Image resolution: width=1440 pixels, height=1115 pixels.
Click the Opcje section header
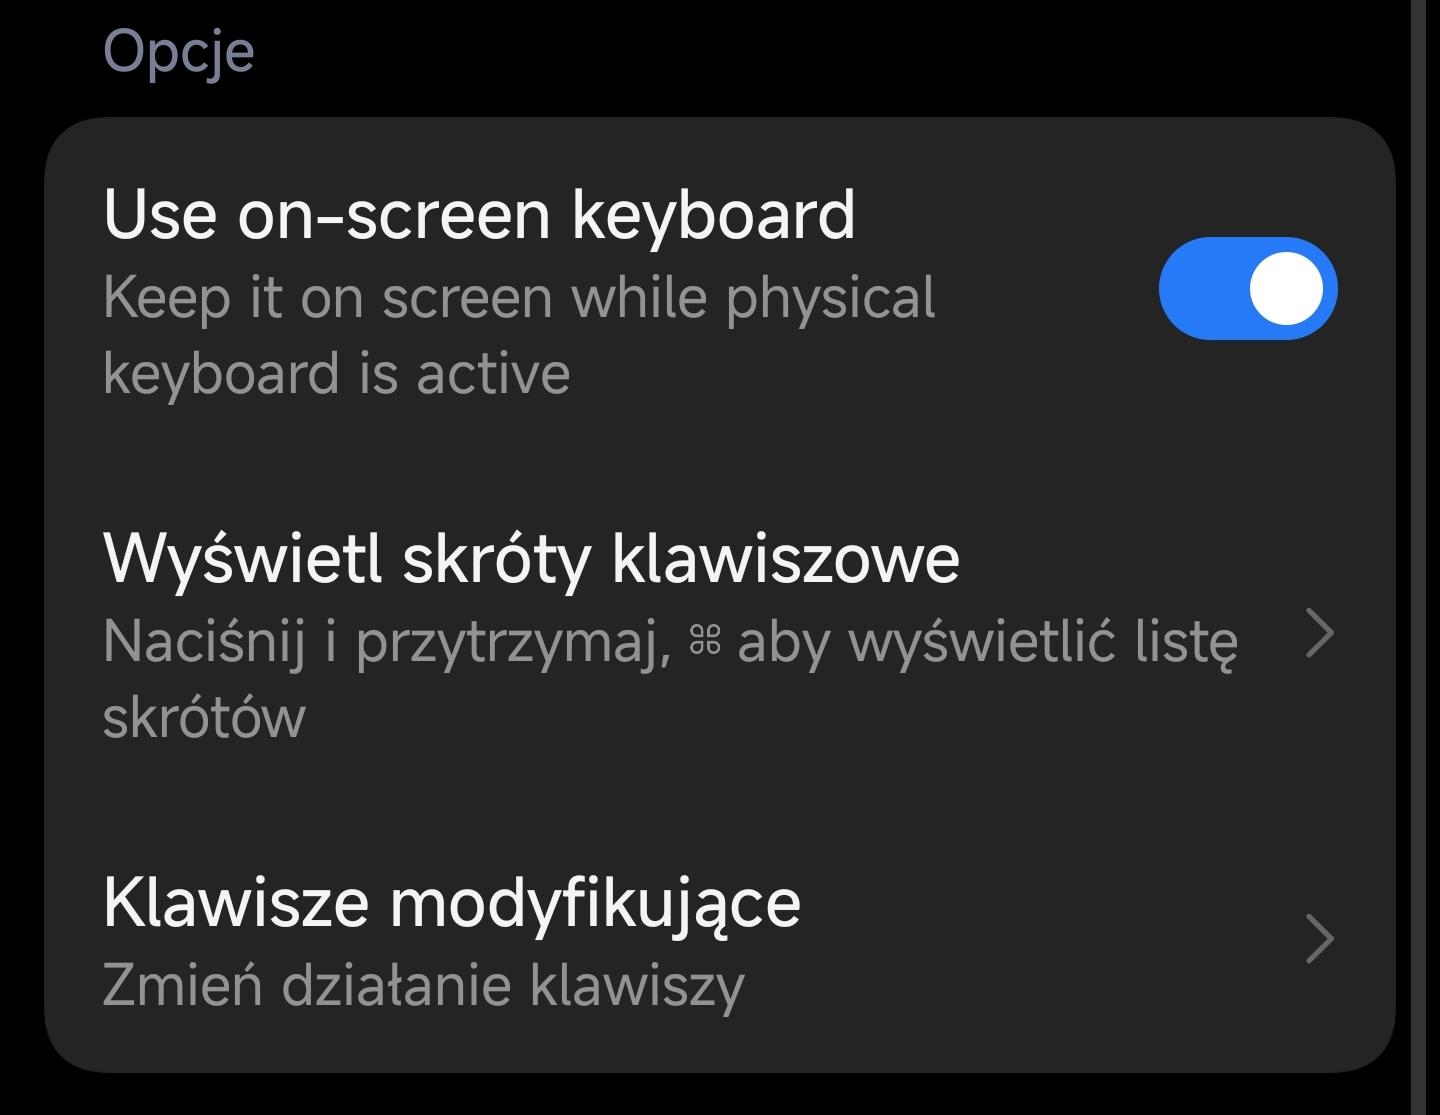(x=179, y=51)
